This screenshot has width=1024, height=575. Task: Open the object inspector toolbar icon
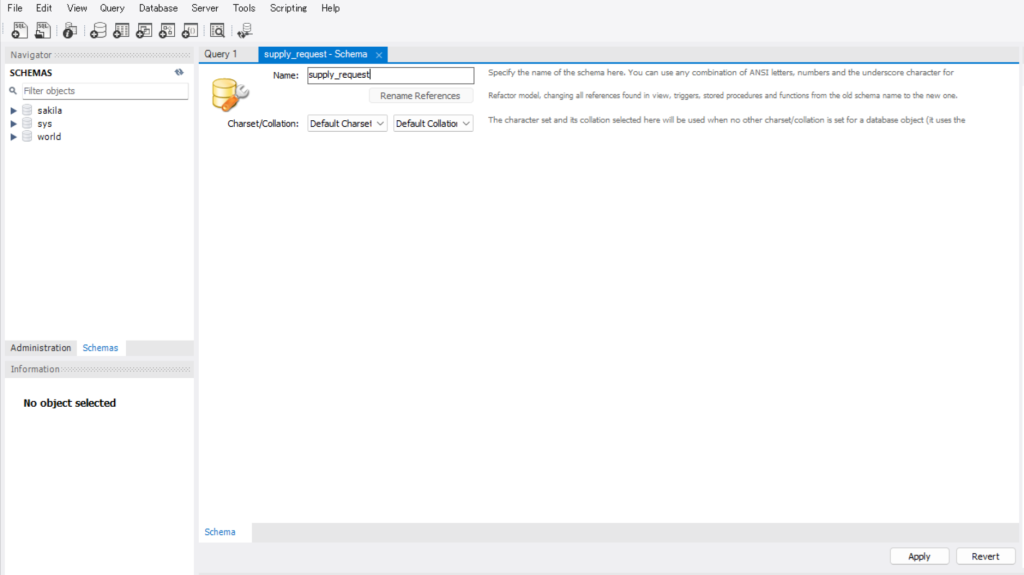pos(70,30)
